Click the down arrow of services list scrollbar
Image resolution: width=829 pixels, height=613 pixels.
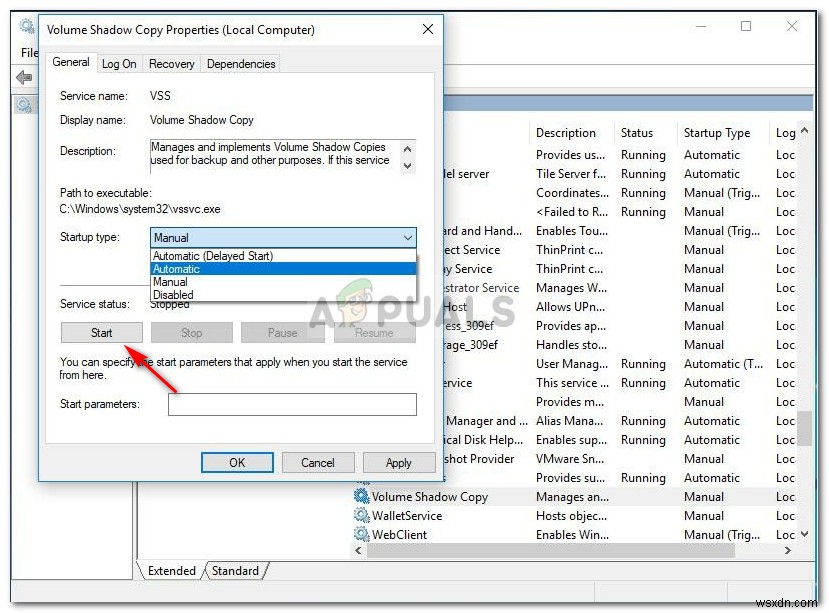(804, 534)
